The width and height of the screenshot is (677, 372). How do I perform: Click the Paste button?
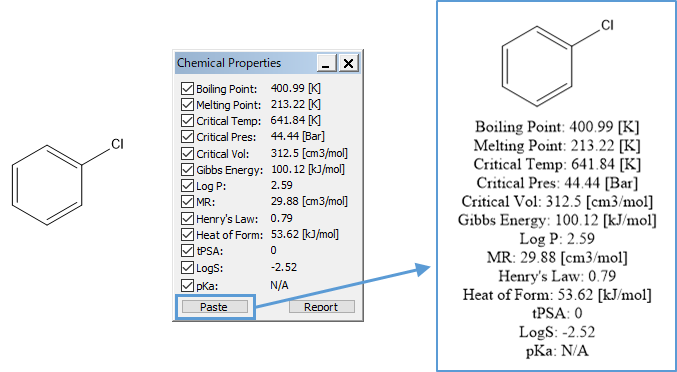(x=215, y=307)
